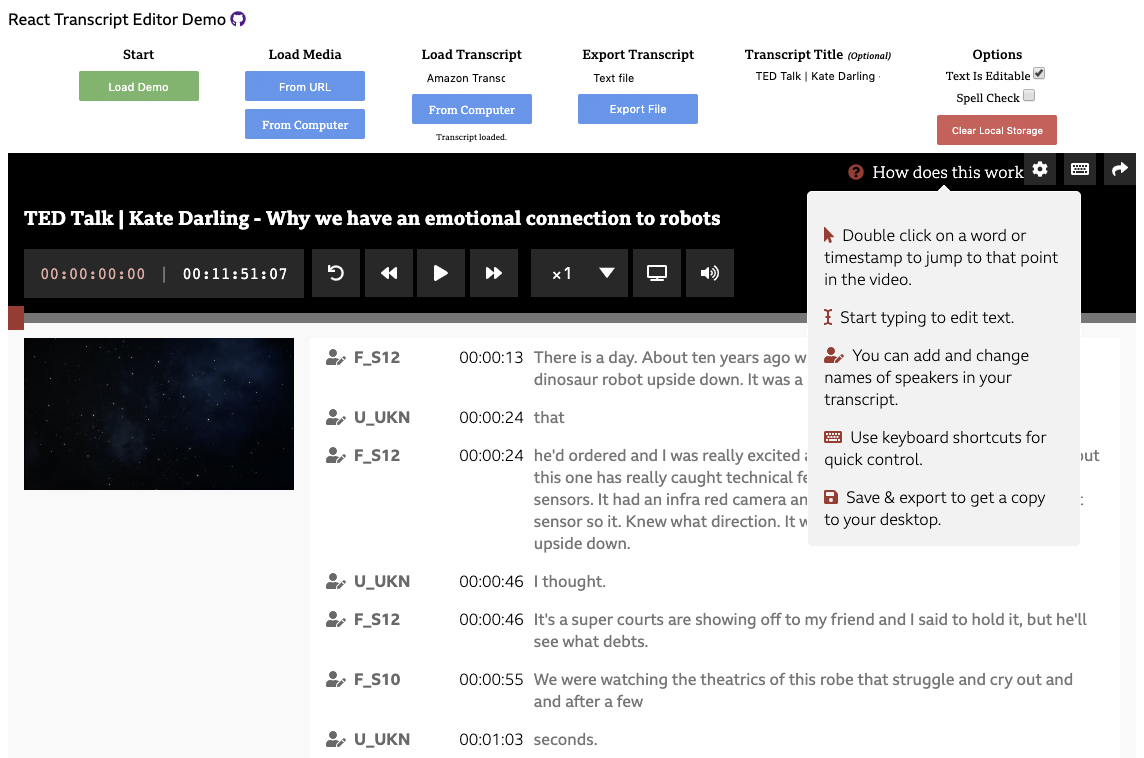Edit speaker icon next to F_S12 at 00:00:13

(336, 357)
